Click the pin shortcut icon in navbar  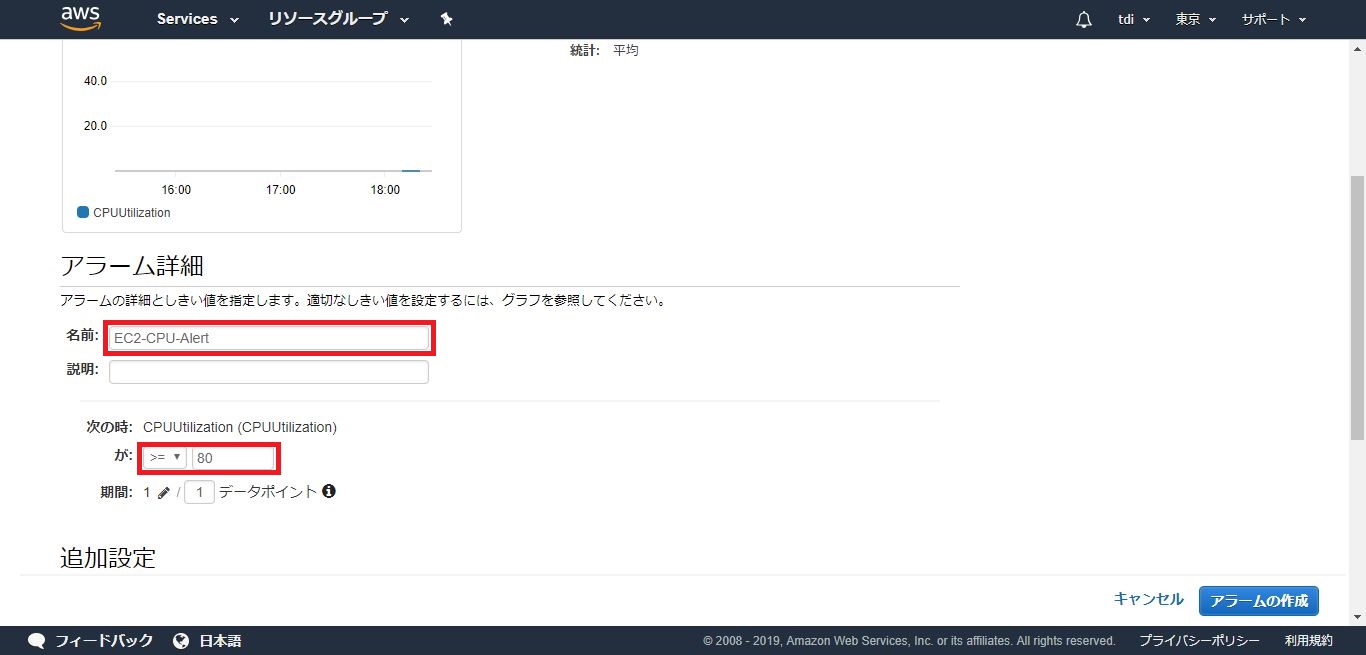point(447,19)
